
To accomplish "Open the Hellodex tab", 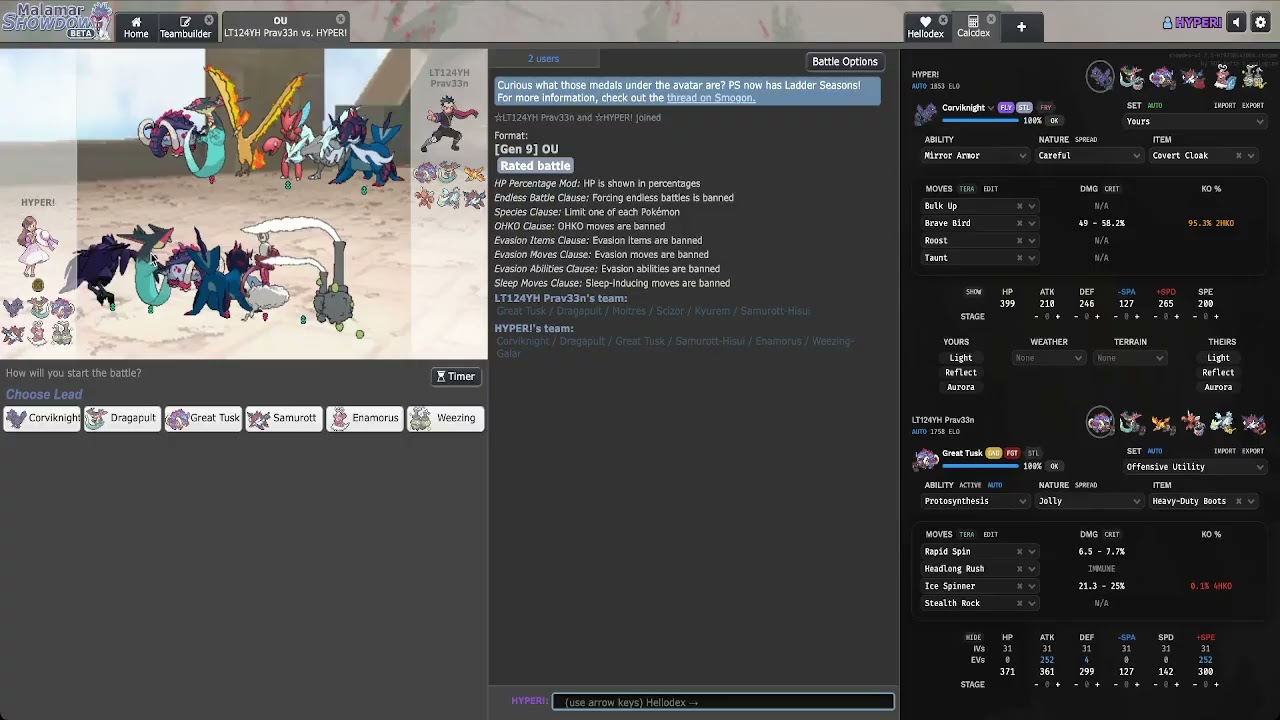I will [925, 27].
